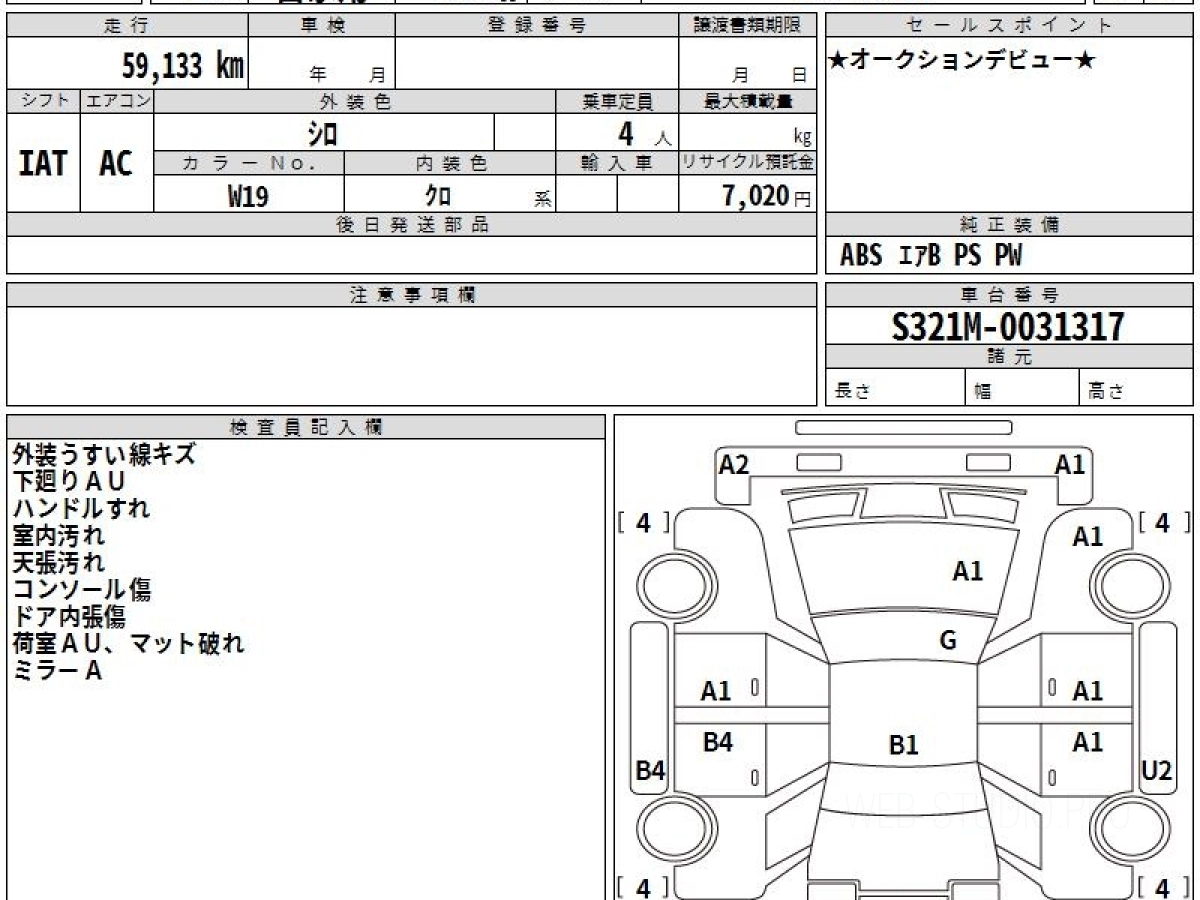Select the B1 mark on the roof
The image size is (1200, 900).
coord(904,745)
